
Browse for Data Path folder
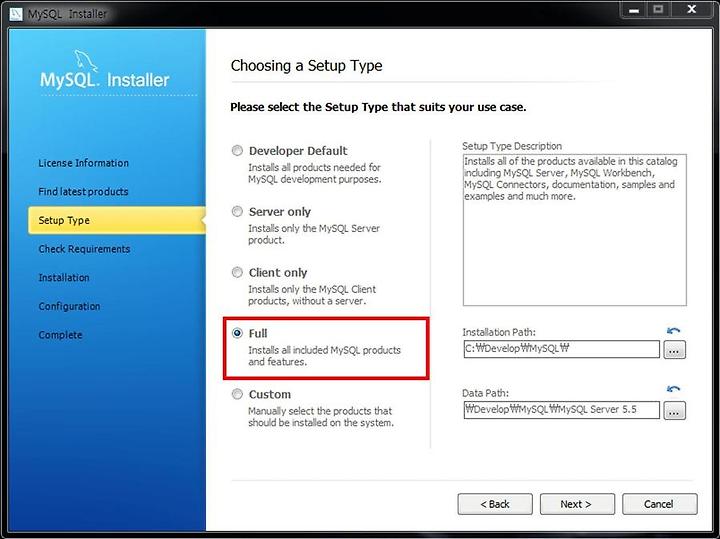tap(674, 410)
